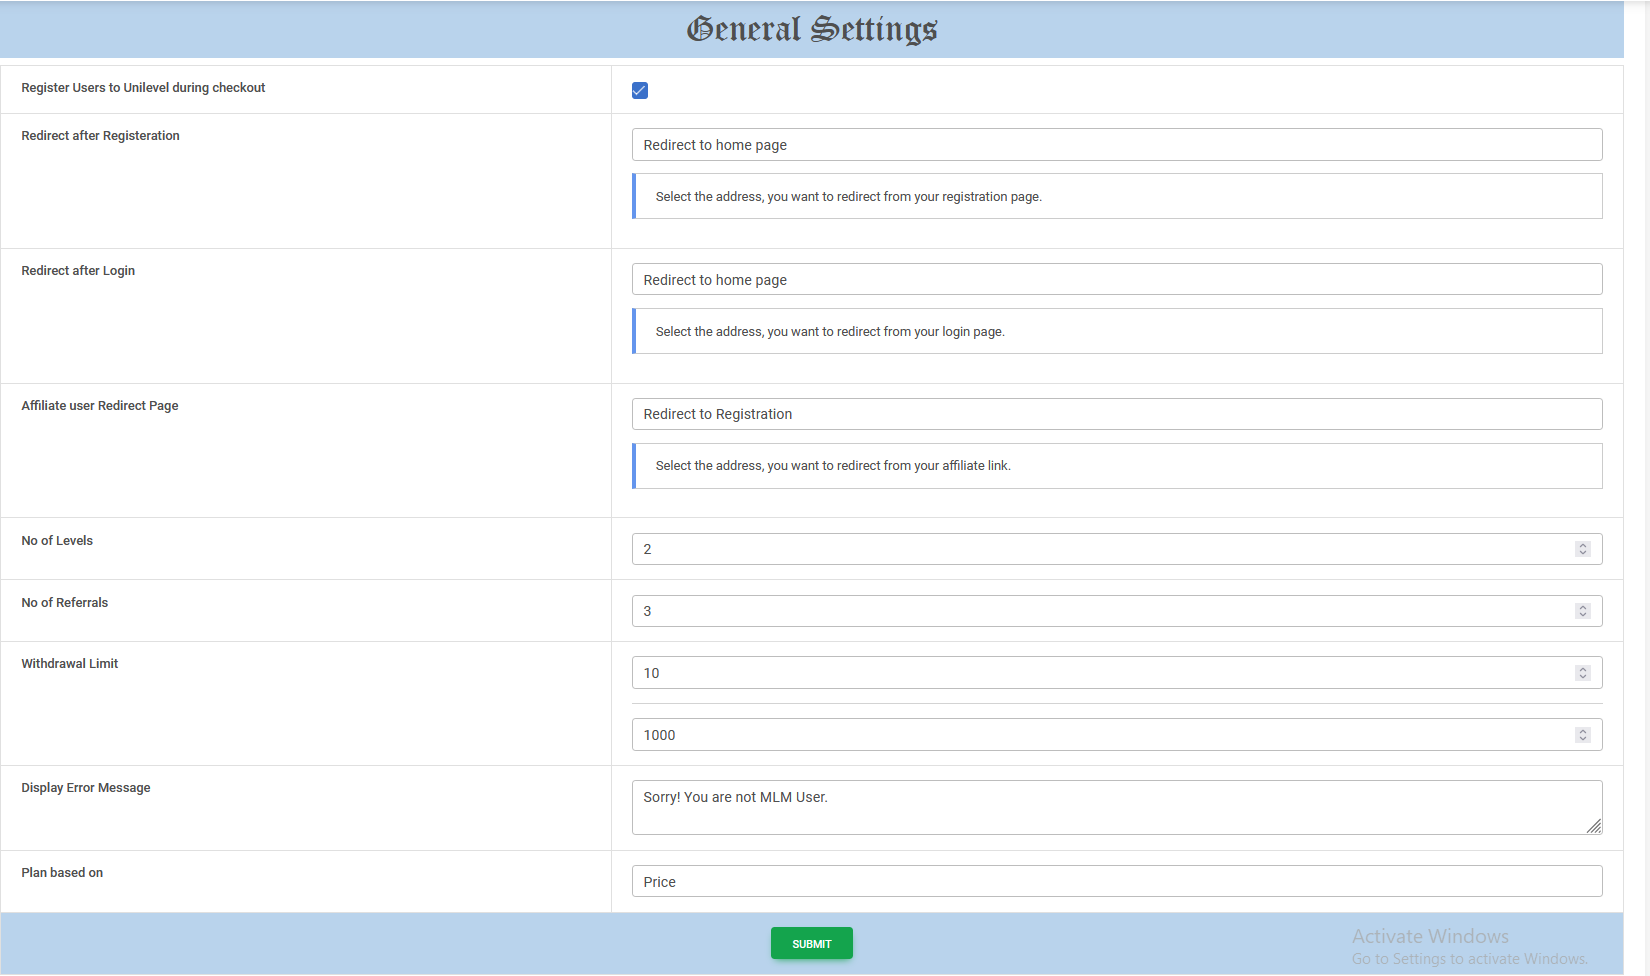1650x976 pixels.
Task: Uncheck Register Users to Unilevel during checkout
Action: (639, 90)
